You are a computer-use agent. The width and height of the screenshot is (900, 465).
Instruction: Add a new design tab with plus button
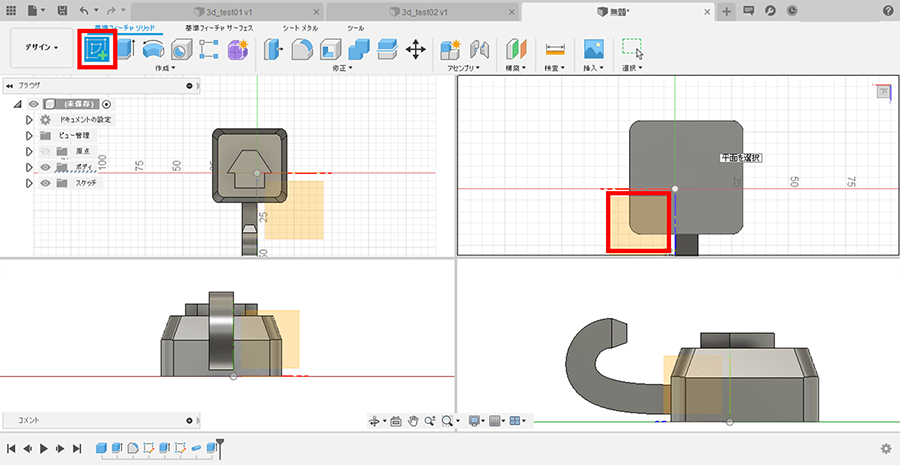[x=726, y=10]
